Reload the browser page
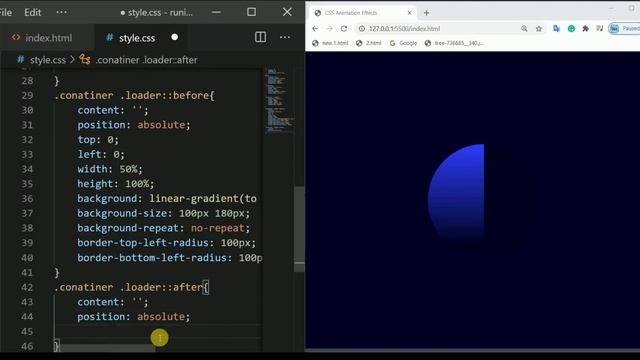The width and height of the screenshot is (640, 360). pyautogui.click(x=344, y=29)
